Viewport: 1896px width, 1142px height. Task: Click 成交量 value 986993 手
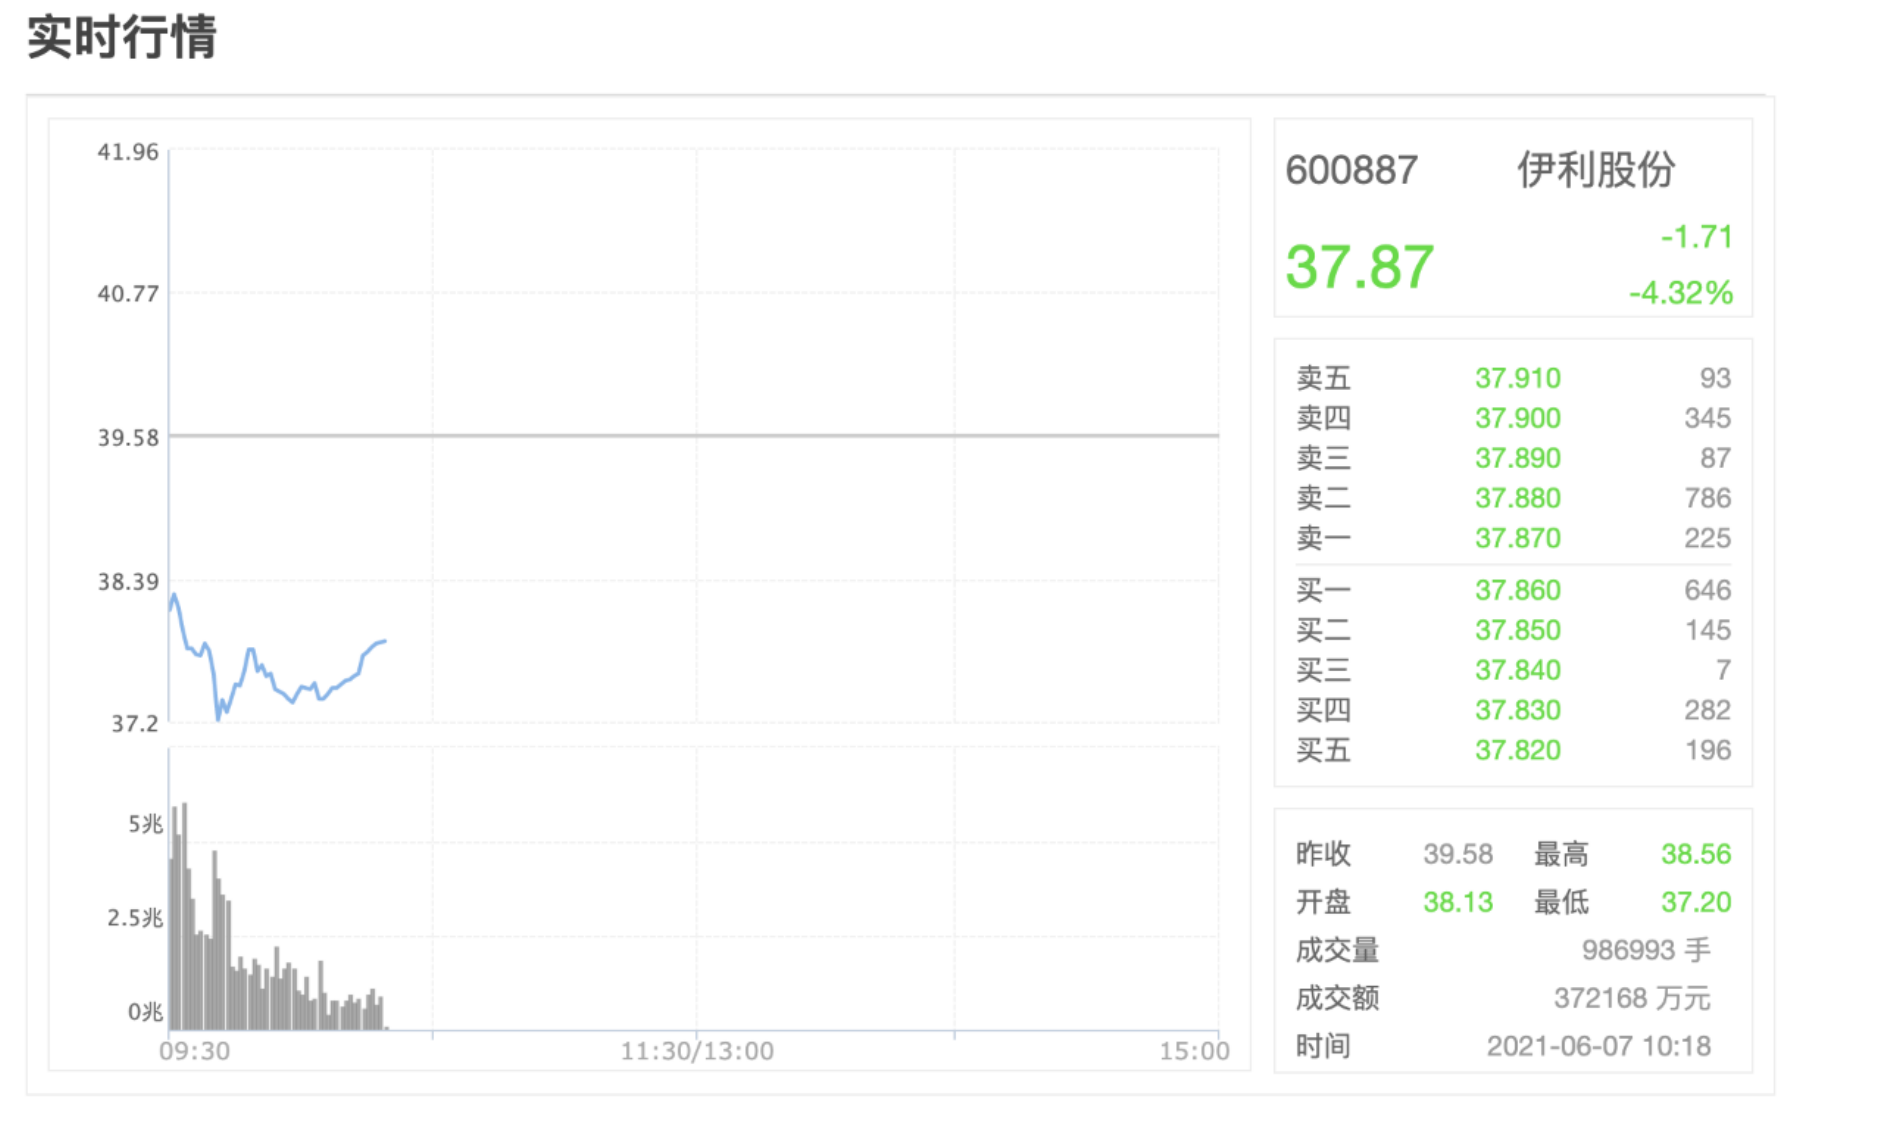click(x=1646, y=950)
